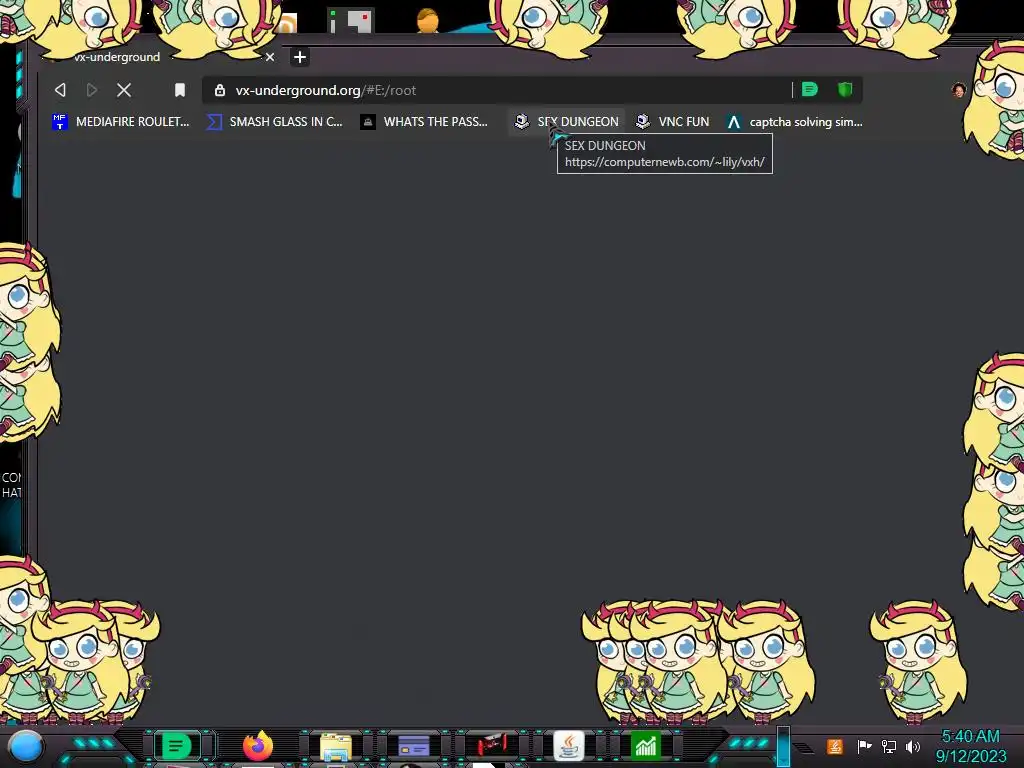Open the captcha solving sim... bookmark

(795, 121)
